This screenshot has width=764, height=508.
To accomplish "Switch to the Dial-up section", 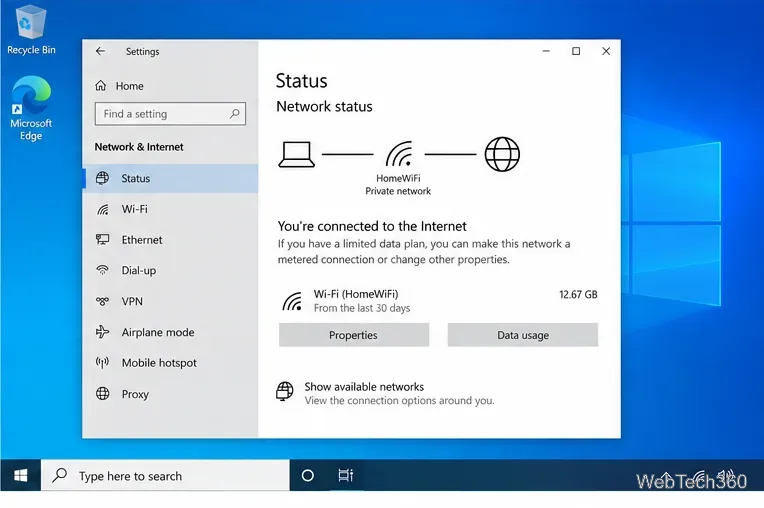I will [x=171, y=270].
